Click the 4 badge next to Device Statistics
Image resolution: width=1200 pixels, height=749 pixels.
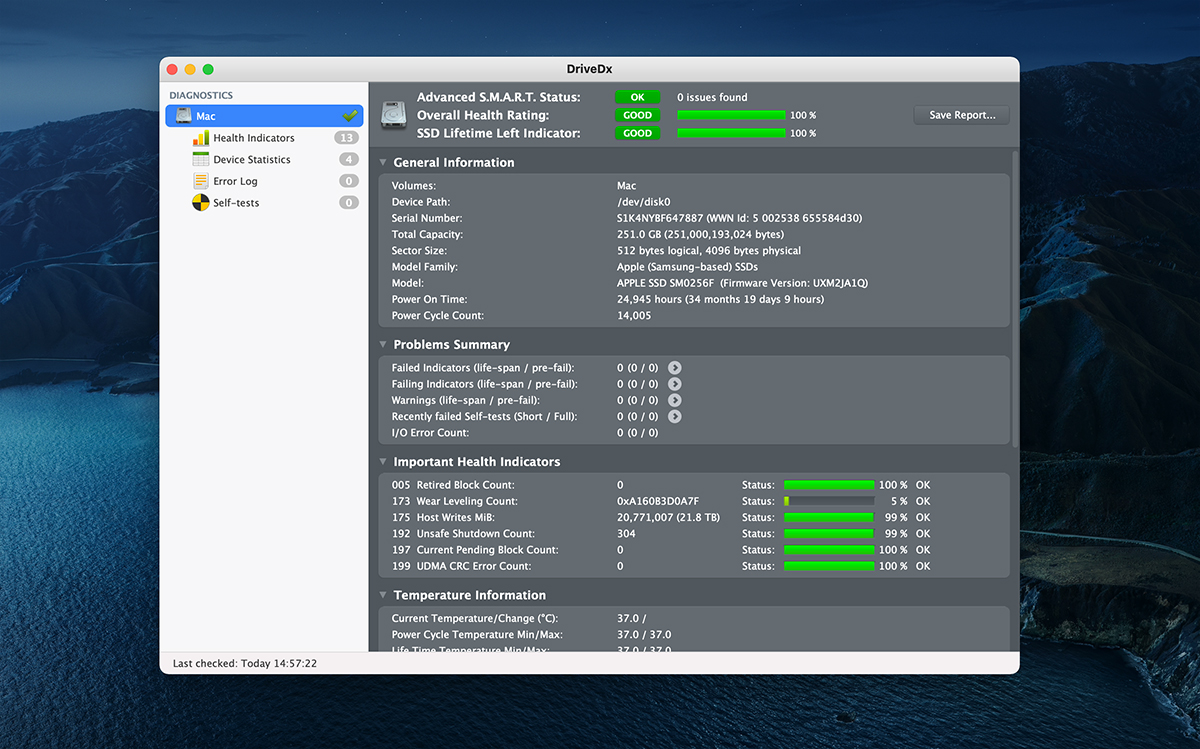[348, 160]
